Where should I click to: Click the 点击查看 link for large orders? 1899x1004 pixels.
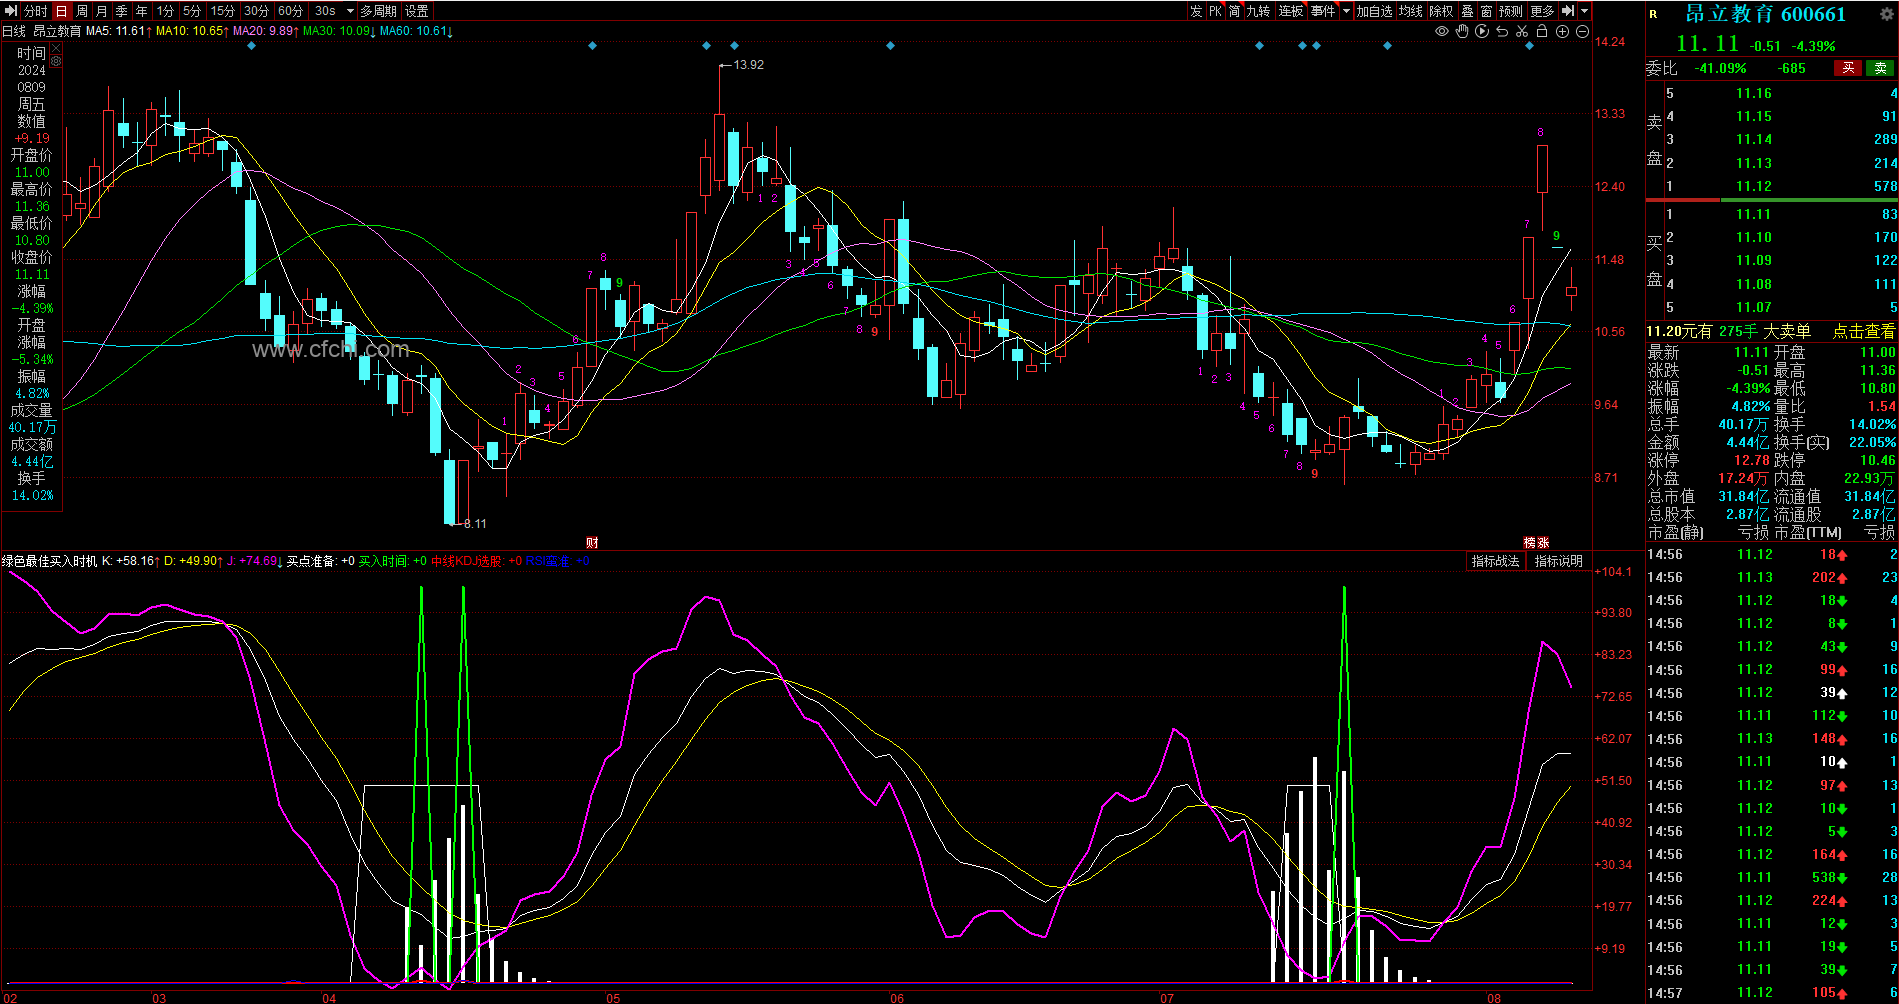(1863, 331)
